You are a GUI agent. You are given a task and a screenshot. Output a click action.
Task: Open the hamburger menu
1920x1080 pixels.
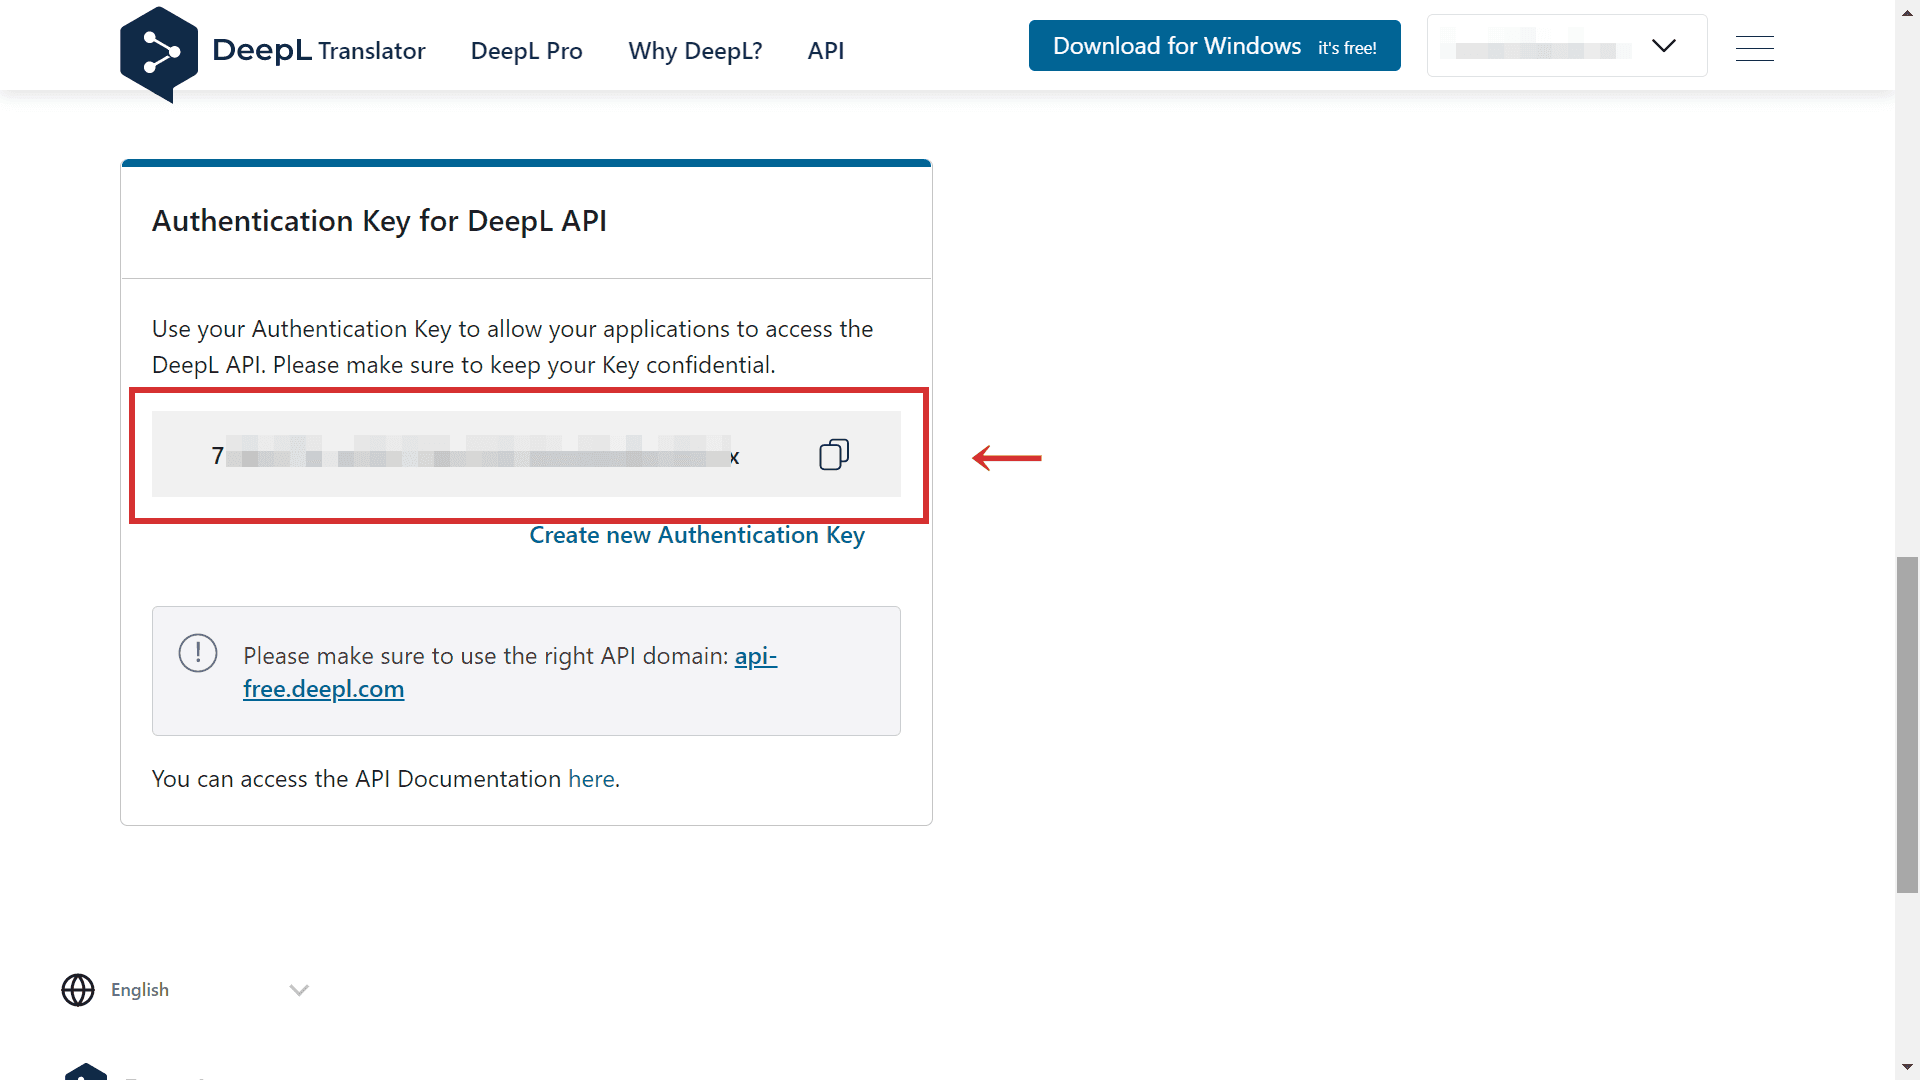[x=1755, y=48]
